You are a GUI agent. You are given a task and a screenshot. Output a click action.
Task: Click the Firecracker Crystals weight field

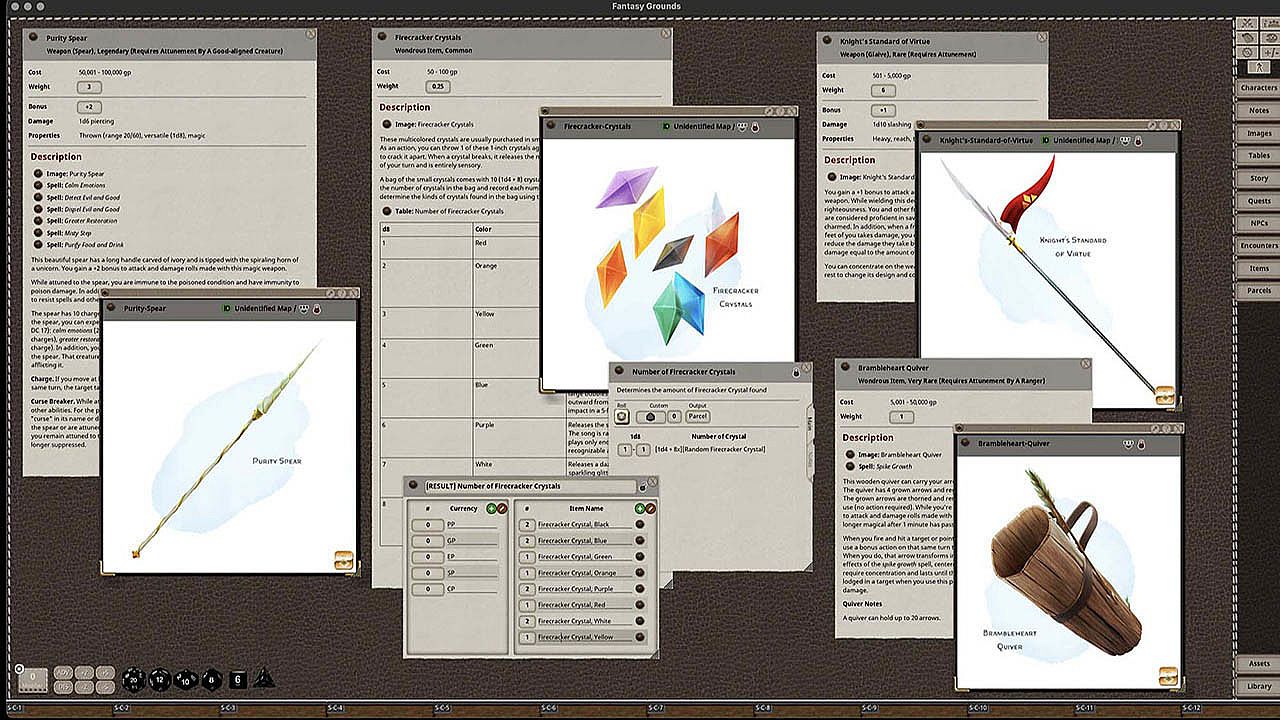(438, 86)
